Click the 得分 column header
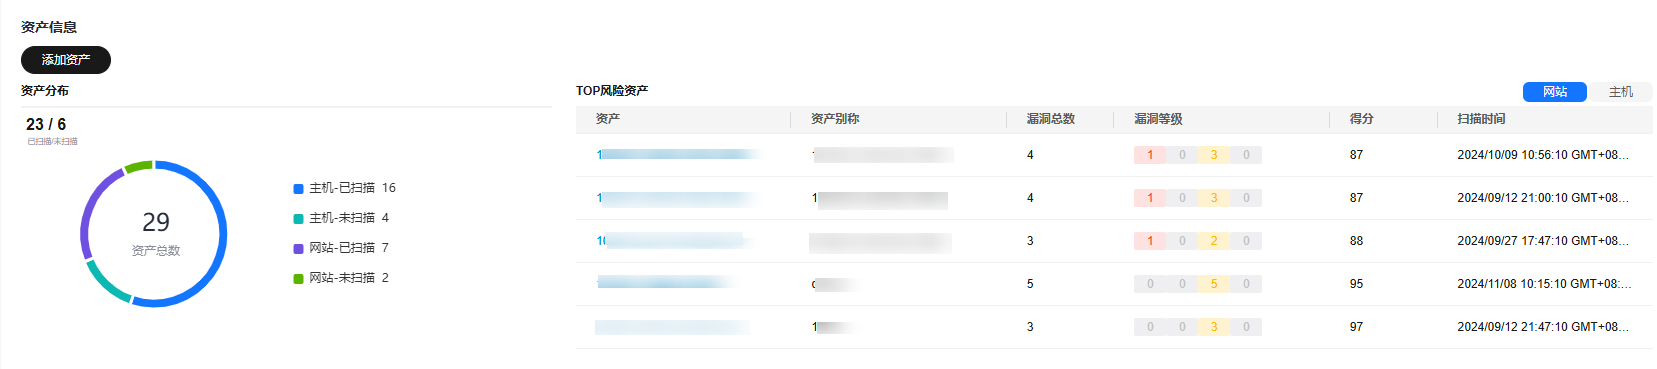 coord(1361,119)
